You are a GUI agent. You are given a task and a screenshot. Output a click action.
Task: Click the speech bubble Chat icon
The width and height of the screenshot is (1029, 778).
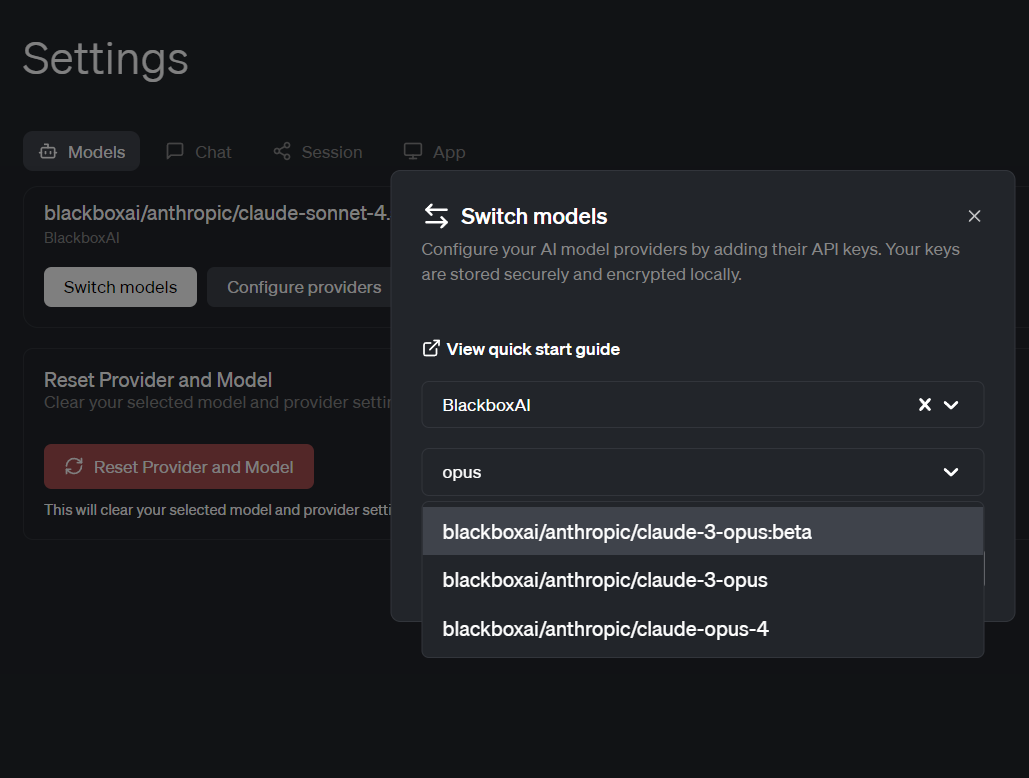tap(175, 151)
